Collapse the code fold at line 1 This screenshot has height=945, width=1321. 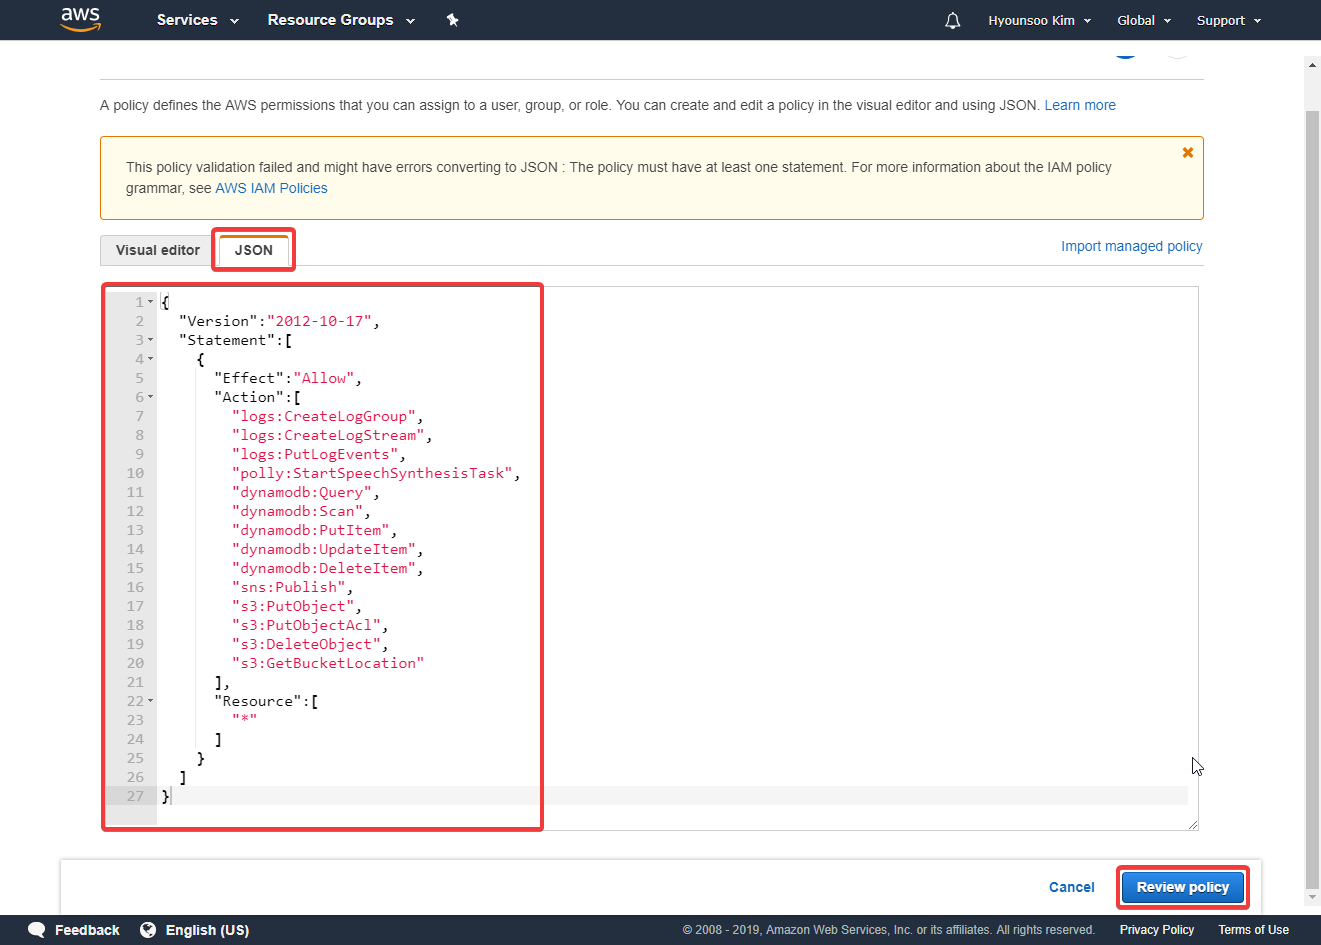[151, 302]
